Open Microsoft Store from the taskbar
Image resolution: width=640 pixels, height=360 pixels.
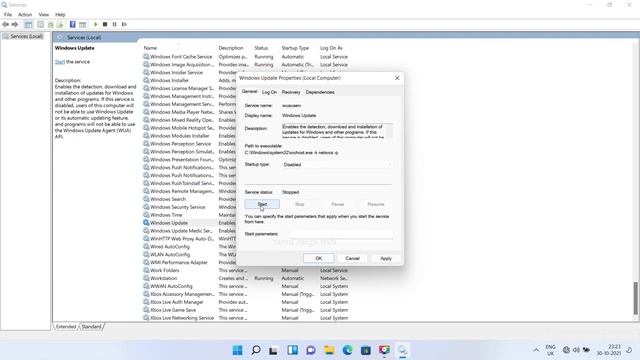pos(366,350)
